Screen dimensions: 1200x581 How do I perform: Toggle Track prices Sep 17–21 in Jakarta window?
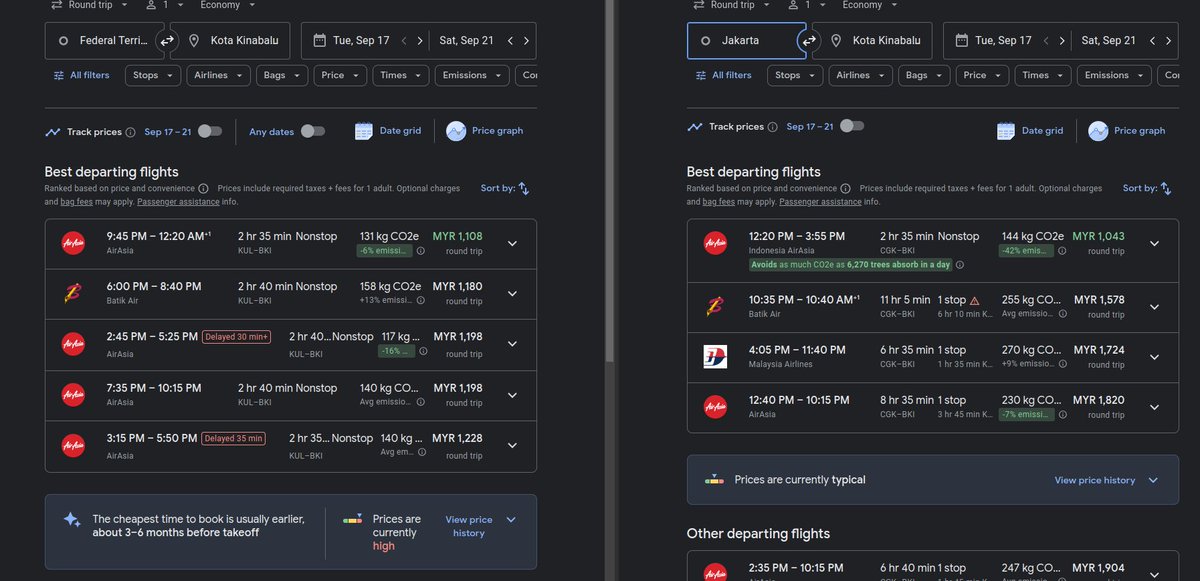click(852, 126)
